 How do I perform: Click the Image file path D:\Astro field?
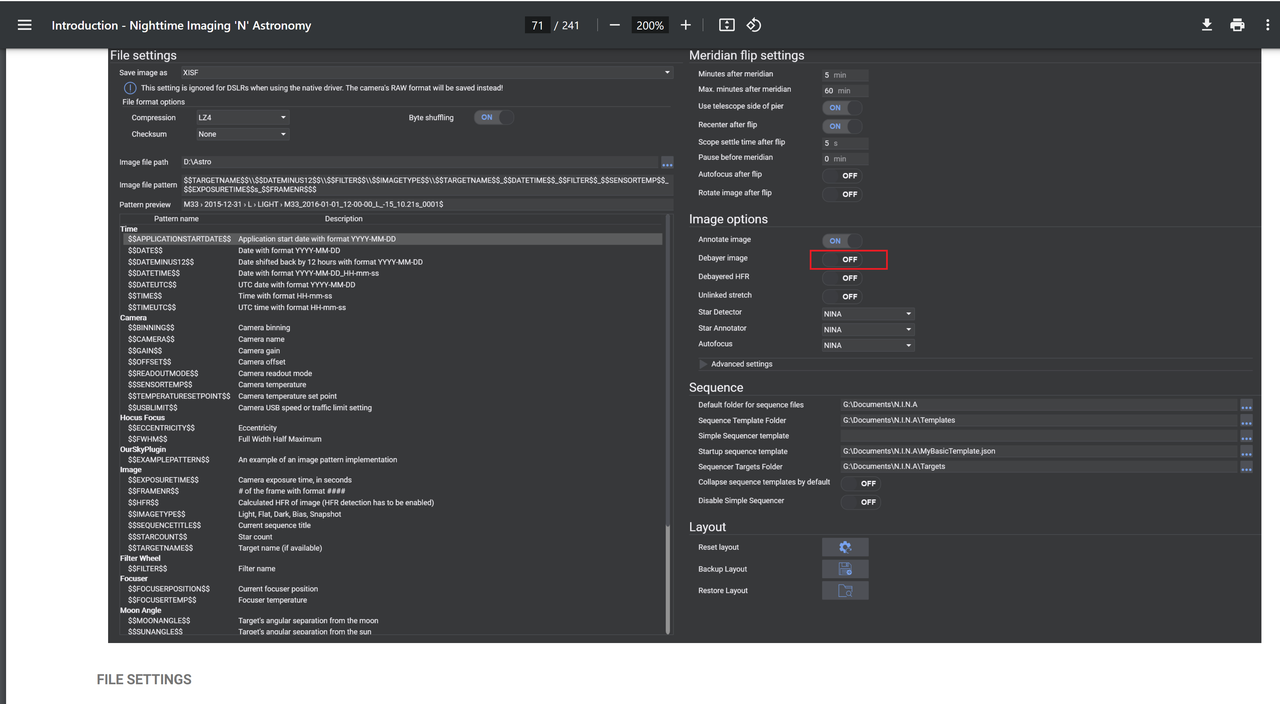[420, 162]
